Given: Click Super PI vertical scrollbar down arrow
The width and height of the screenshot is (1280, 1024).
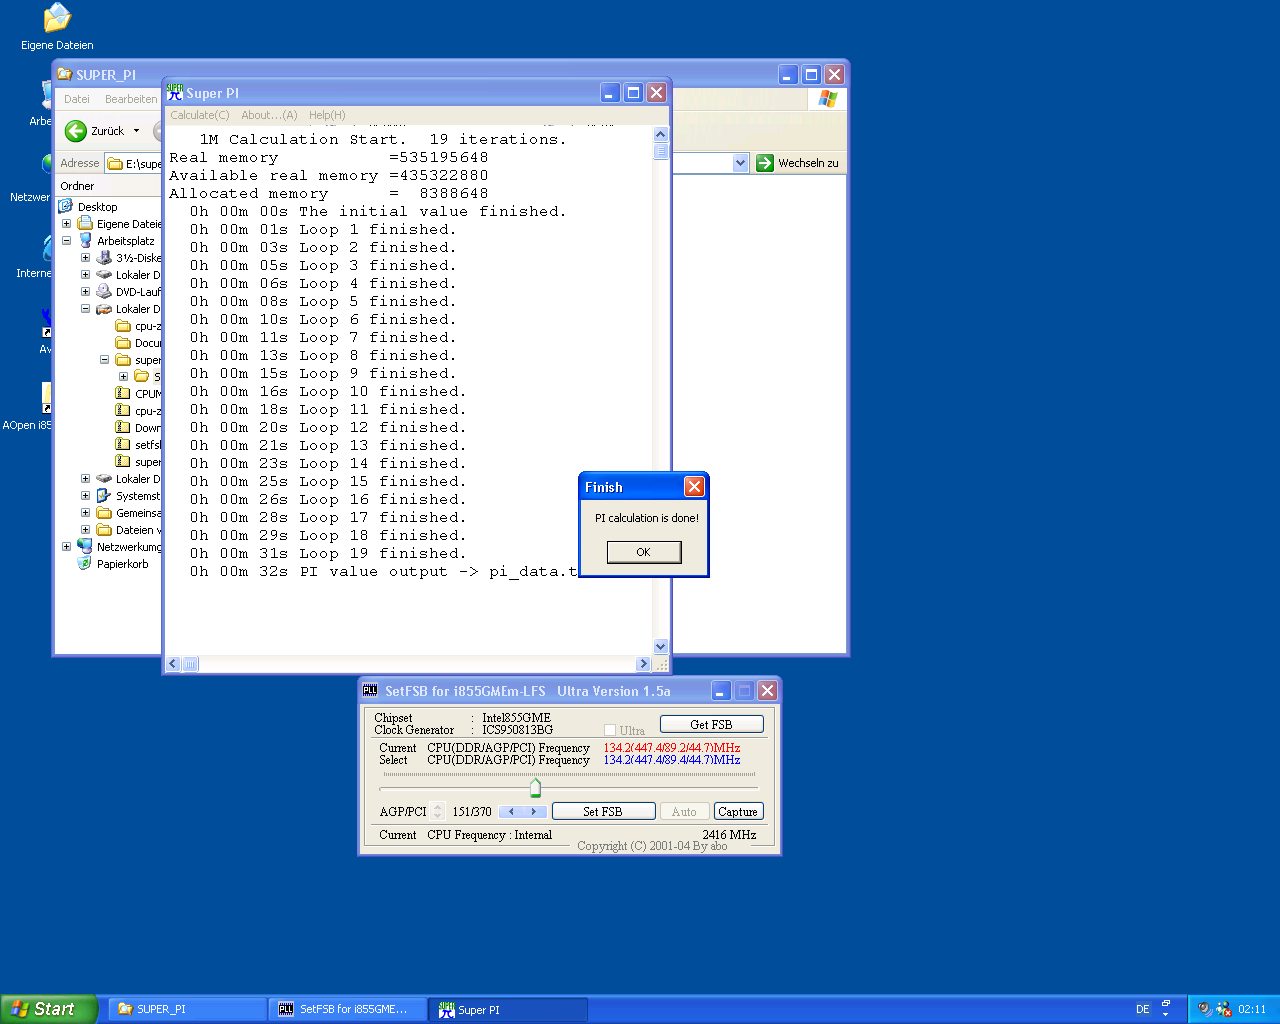Looking at the screenshot, I should click(660, 647).
